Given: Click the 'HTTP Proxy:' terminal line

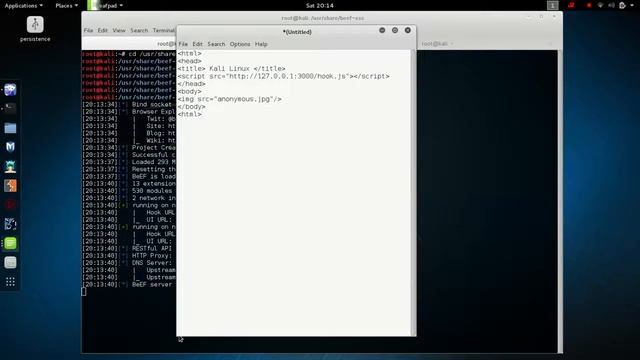Looking at the screenshot, I should (x=129, y=256).
